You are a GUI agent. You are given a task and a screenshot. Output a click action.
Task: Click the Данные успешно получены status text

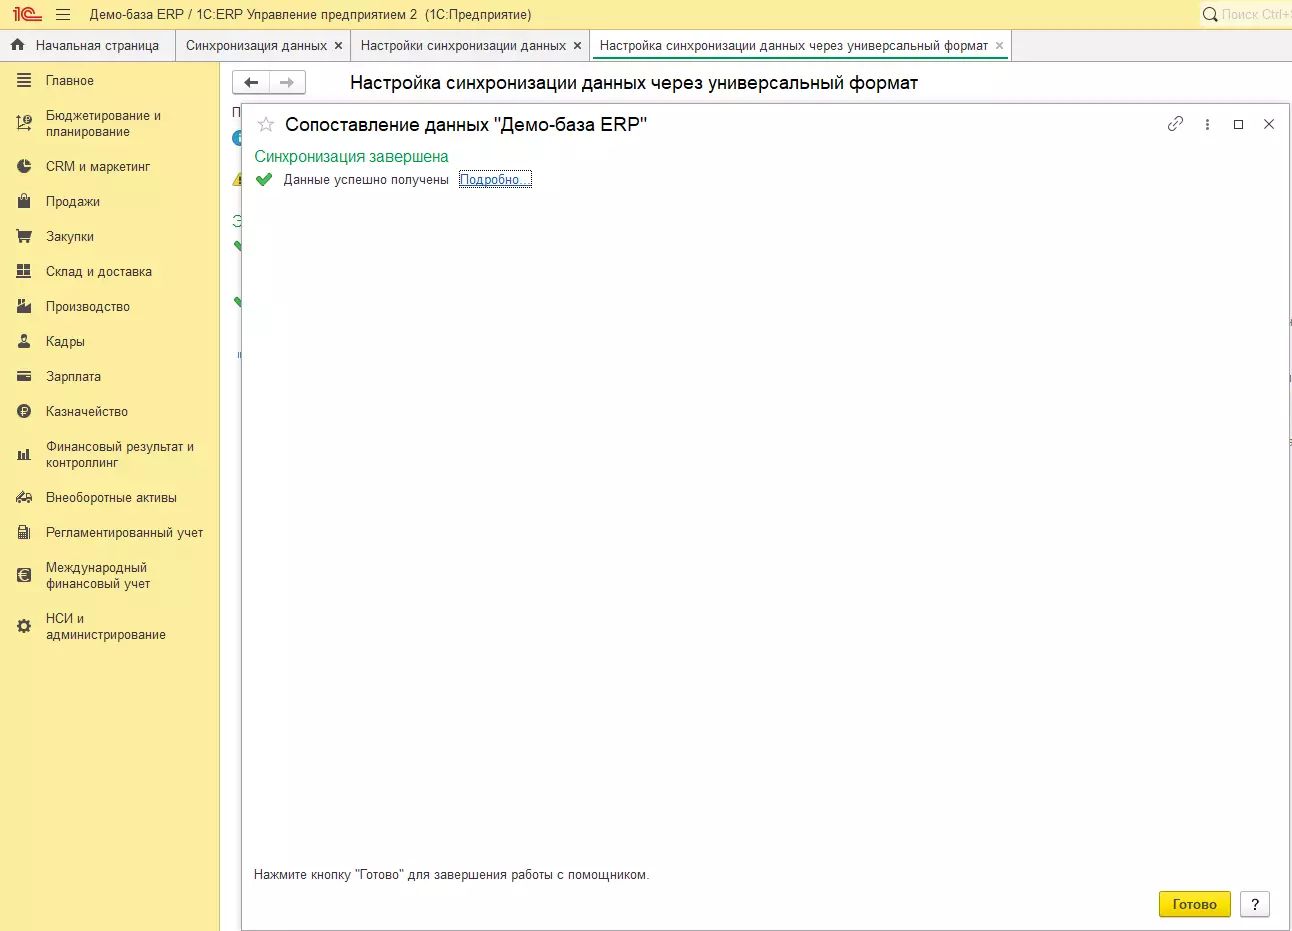pos(366,180)
